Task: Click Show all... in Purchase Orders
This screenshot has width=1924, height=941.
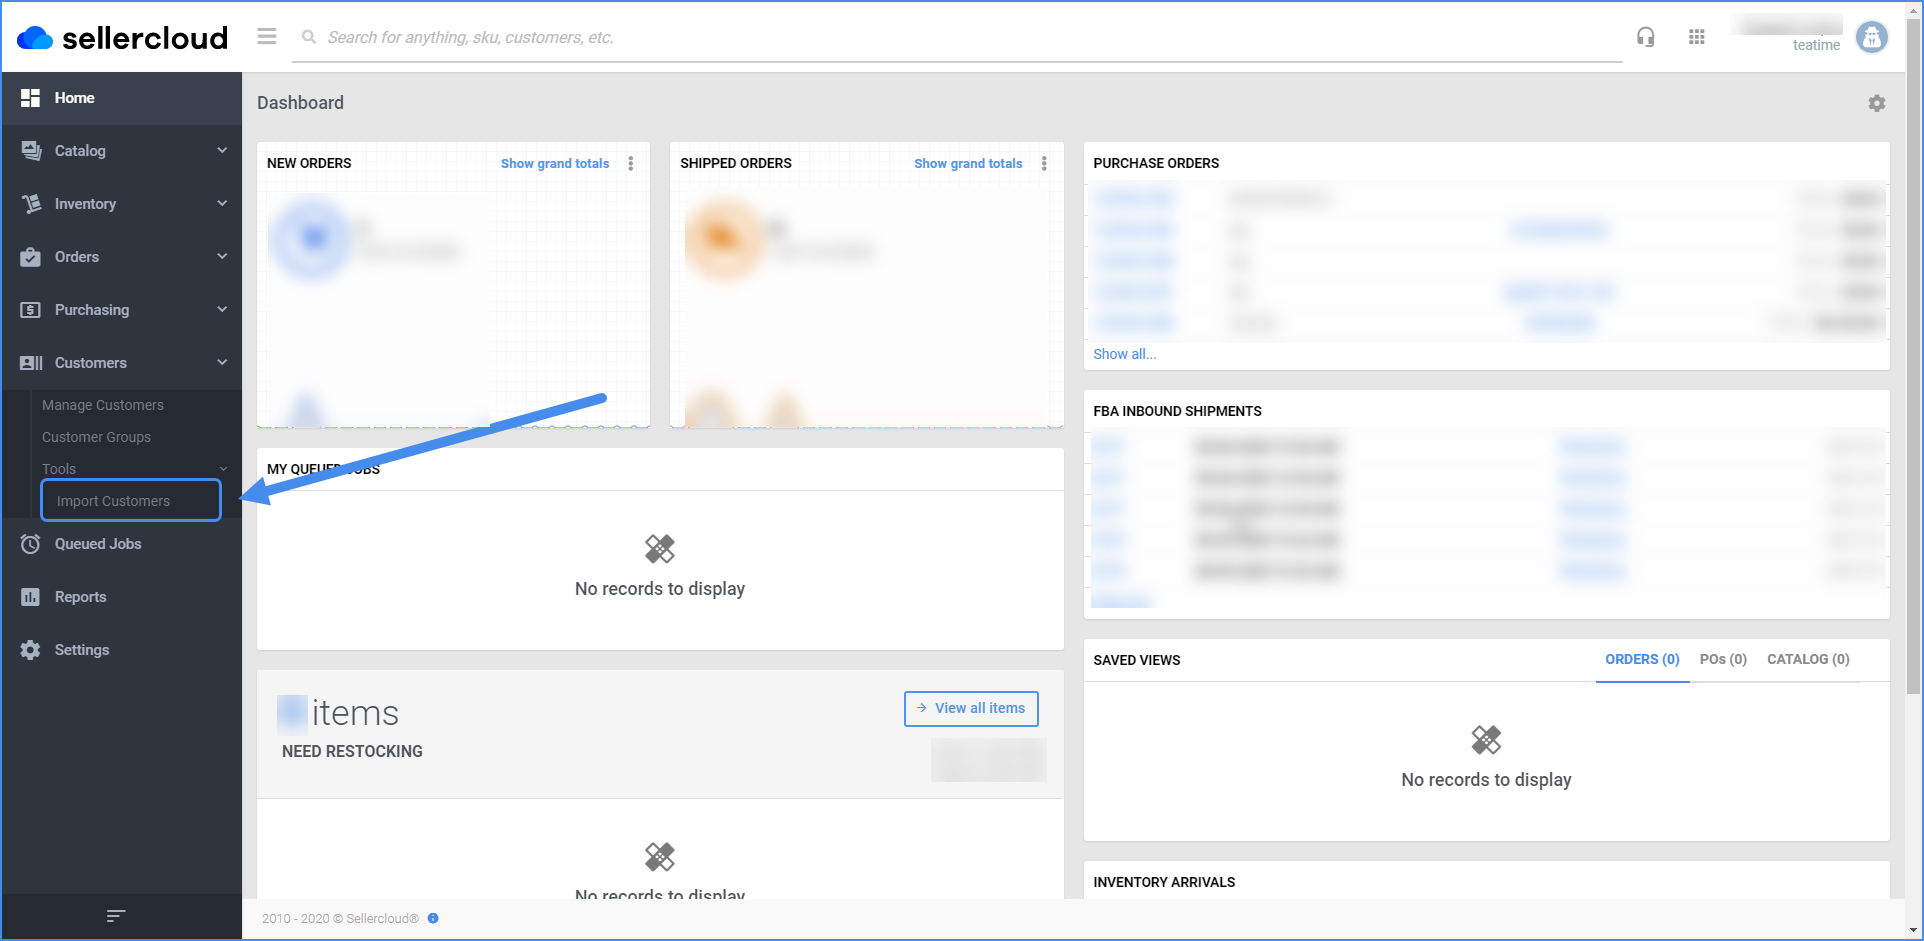Action: pyautogui.click(x=1125, y=354)
